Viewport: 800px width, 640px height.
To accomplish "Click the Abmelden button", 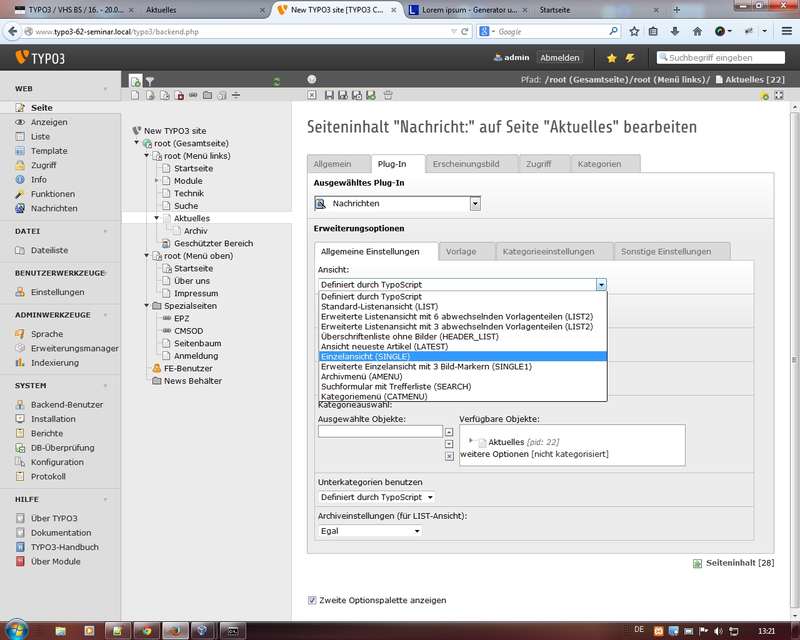I will (x=560, y=58).
